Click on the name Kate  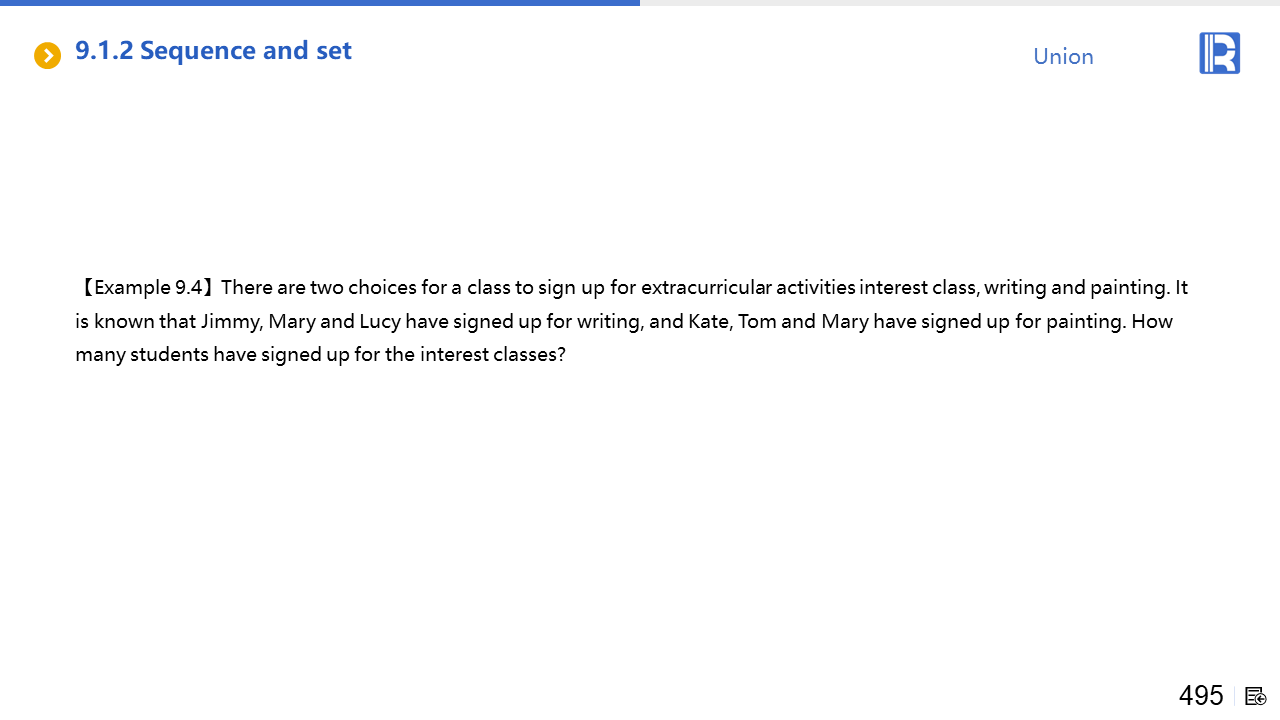click(708, 322)
